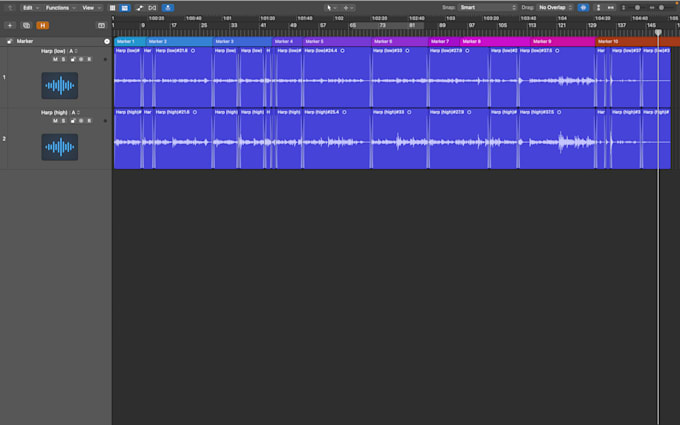Adjust the horizontal zoom slider

(661, 7)
